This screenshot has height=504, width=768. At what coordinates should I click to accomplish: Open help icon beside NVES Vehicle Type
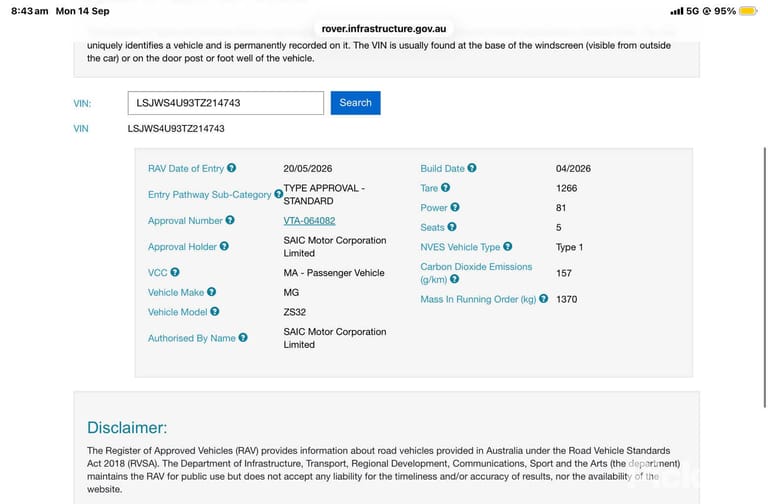tap(507, 246)
